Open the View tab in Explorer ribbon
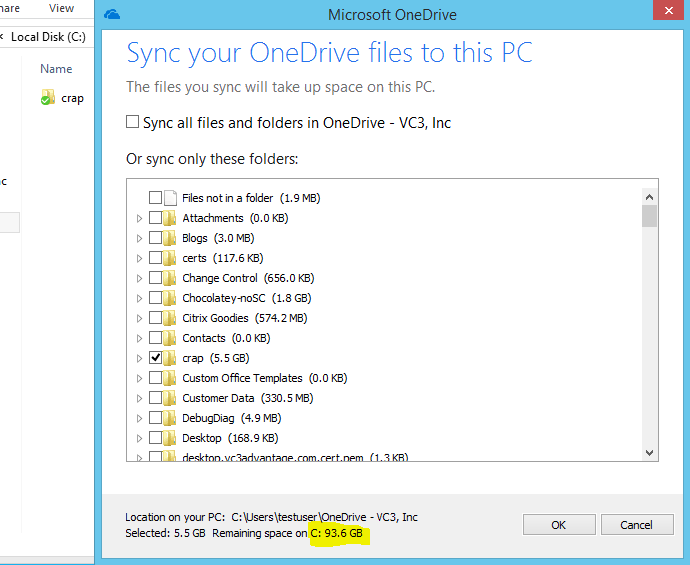This screenshot has width=690, height=565. (x=61, y=8)
